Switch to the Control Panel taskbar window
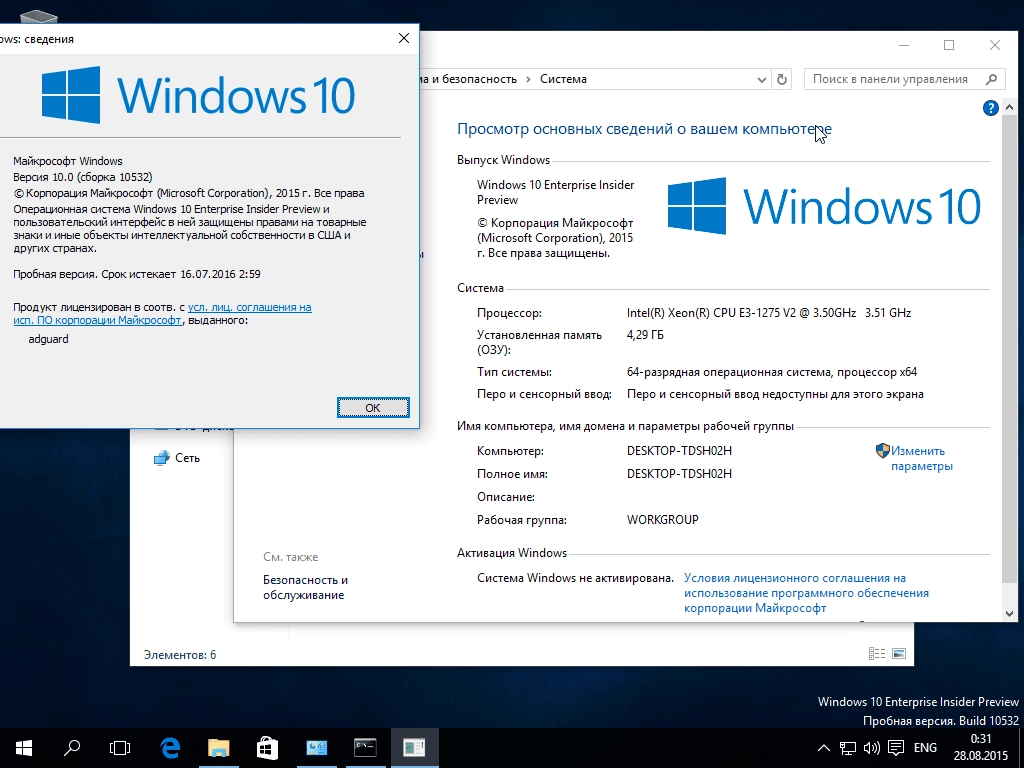Screen dimensions: 1024x768 click(316, 748)
